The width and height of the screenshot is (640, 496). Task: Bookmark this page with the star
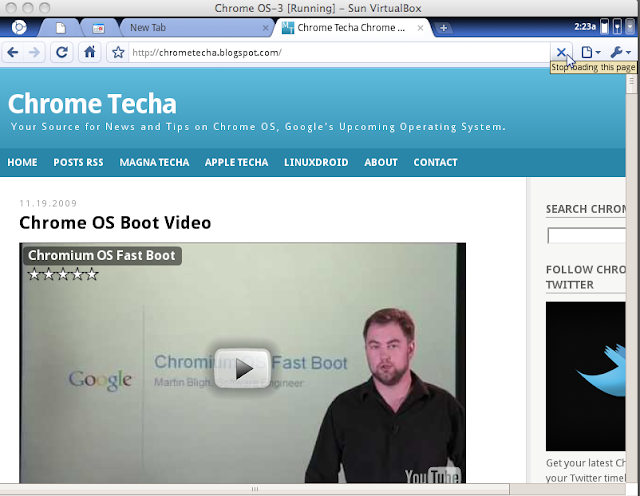click(118, 52)
